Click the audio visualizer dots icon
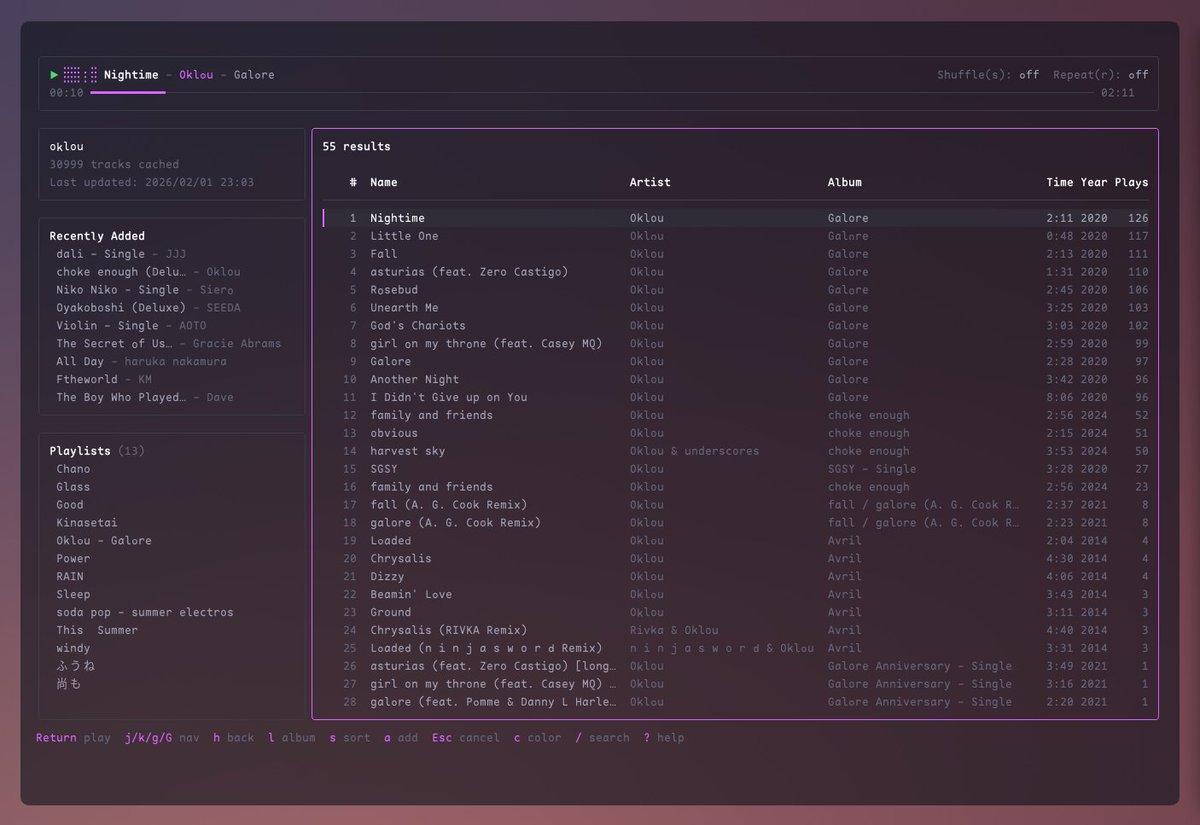1200x825 pixels. click(x=80, y=75)
